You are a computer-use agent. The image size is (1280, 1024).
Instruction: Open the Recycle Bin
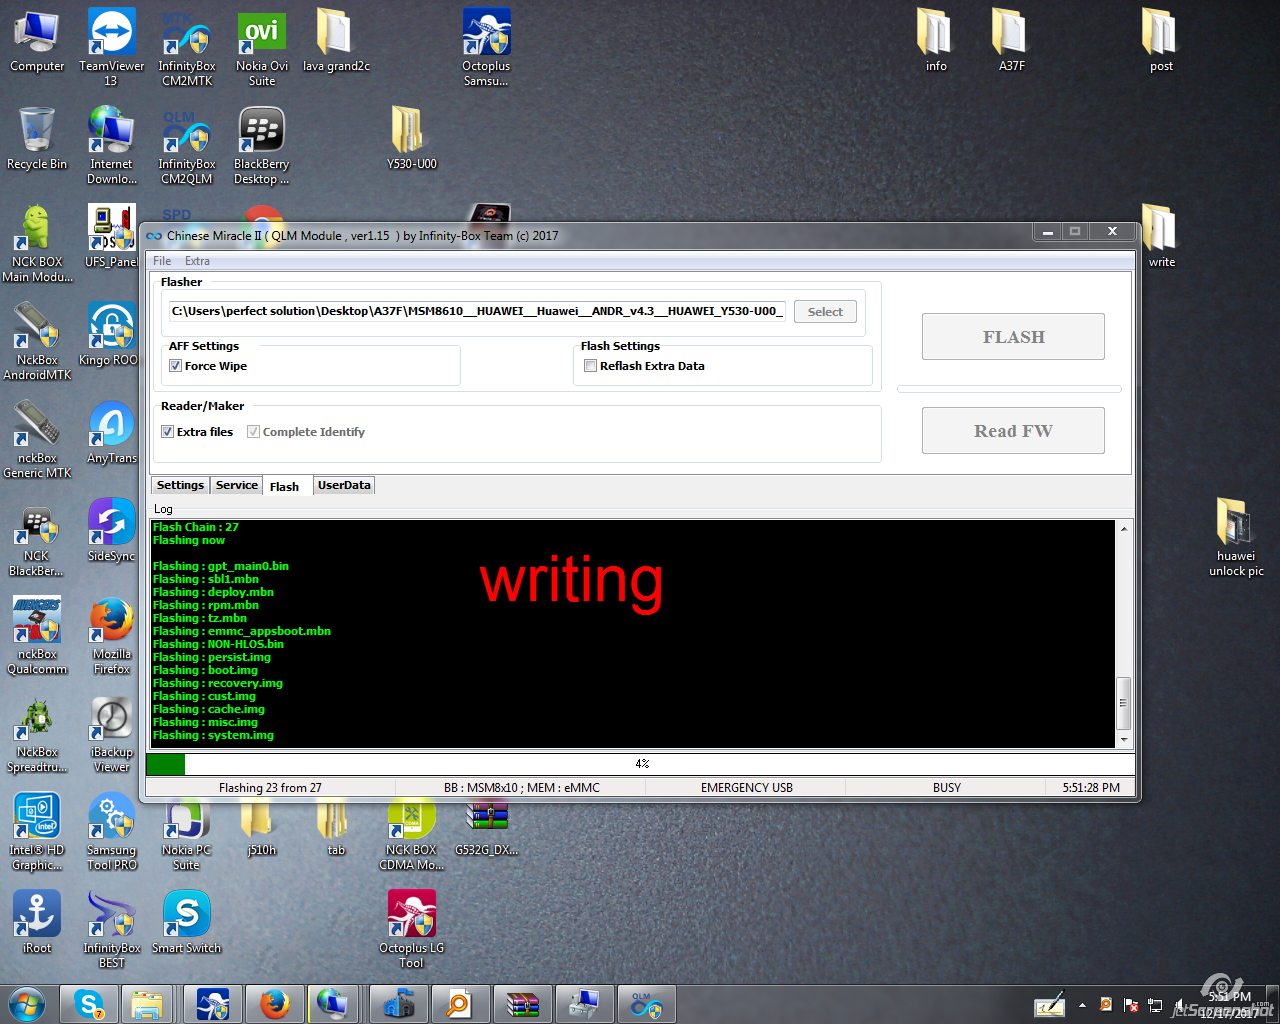tap(37, 138)
